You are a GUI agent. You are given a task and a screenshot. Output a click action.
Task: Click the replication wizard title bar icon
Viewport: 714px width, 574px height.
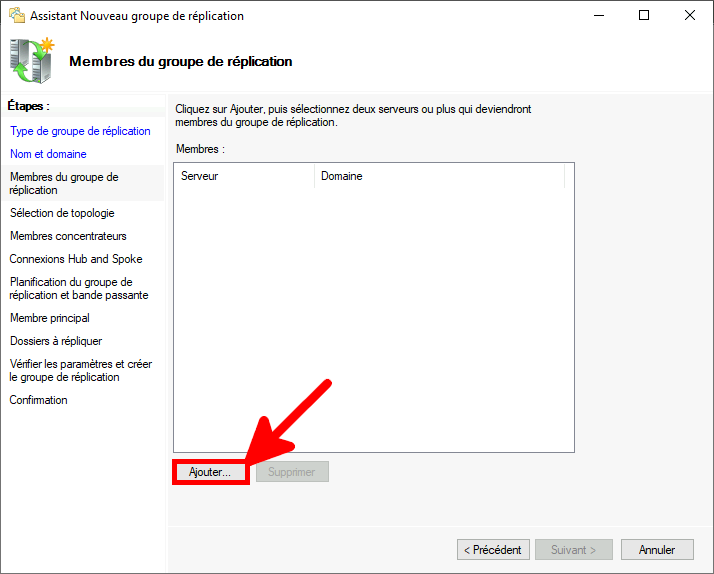17,15
